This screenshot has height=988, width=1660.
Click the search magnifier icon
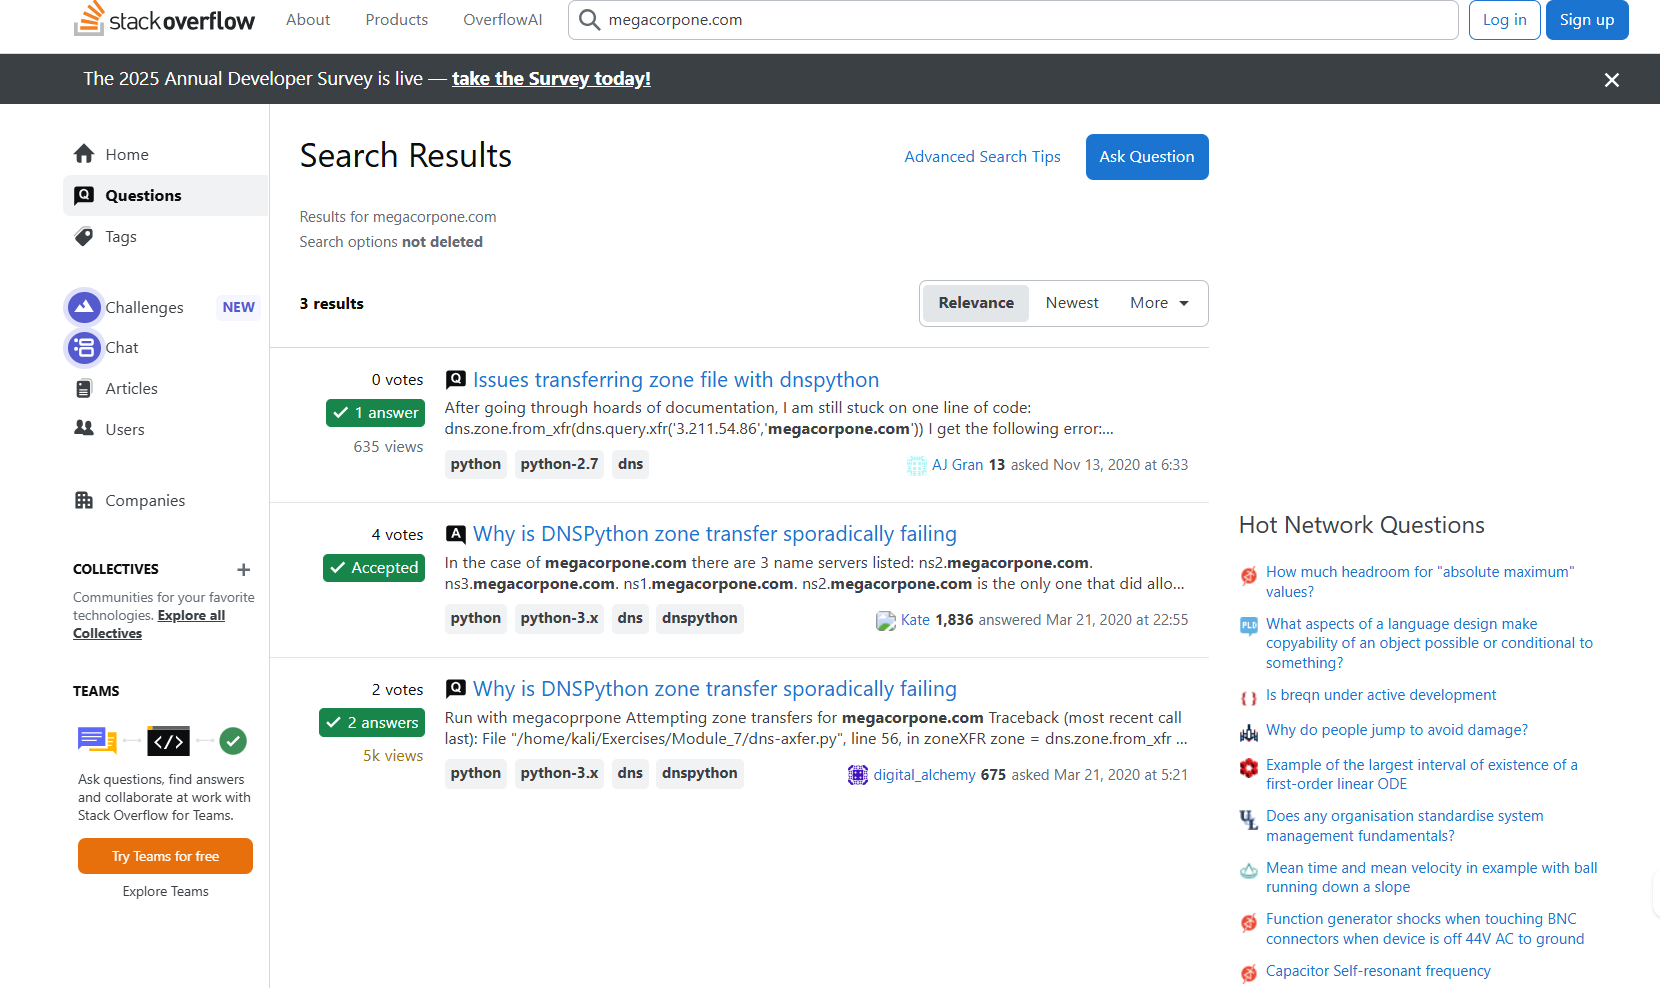coord(590,20)
